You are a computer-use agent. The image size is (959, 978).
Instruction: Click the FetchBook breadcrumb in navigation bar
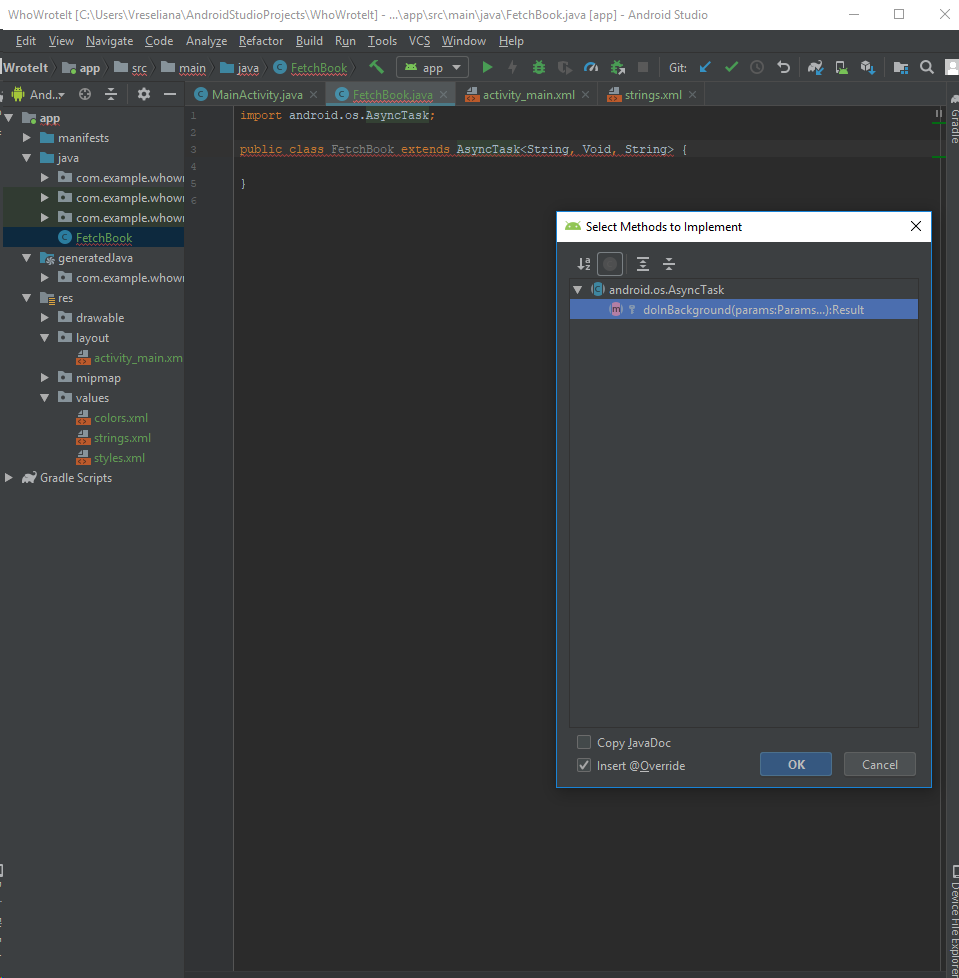(x=311, y=67)
